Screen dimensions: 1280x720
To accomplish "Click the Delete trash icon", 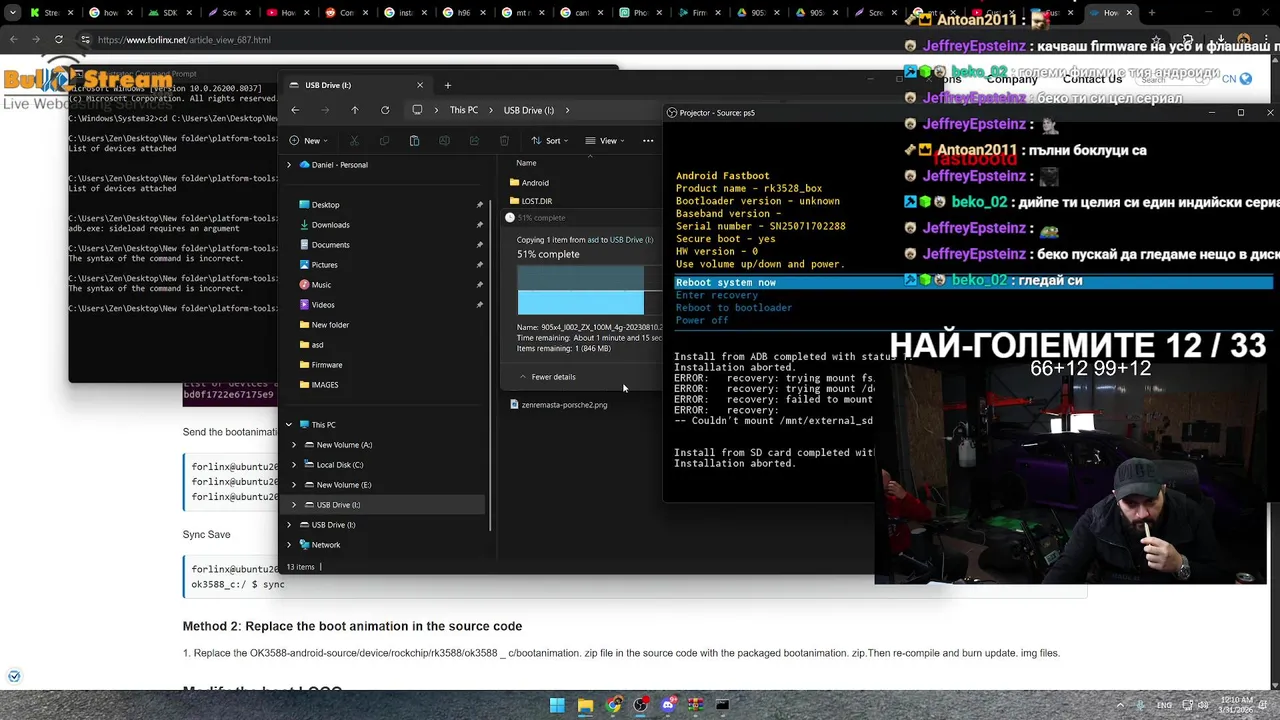I will pyautogui.click(x=504, y=141).
